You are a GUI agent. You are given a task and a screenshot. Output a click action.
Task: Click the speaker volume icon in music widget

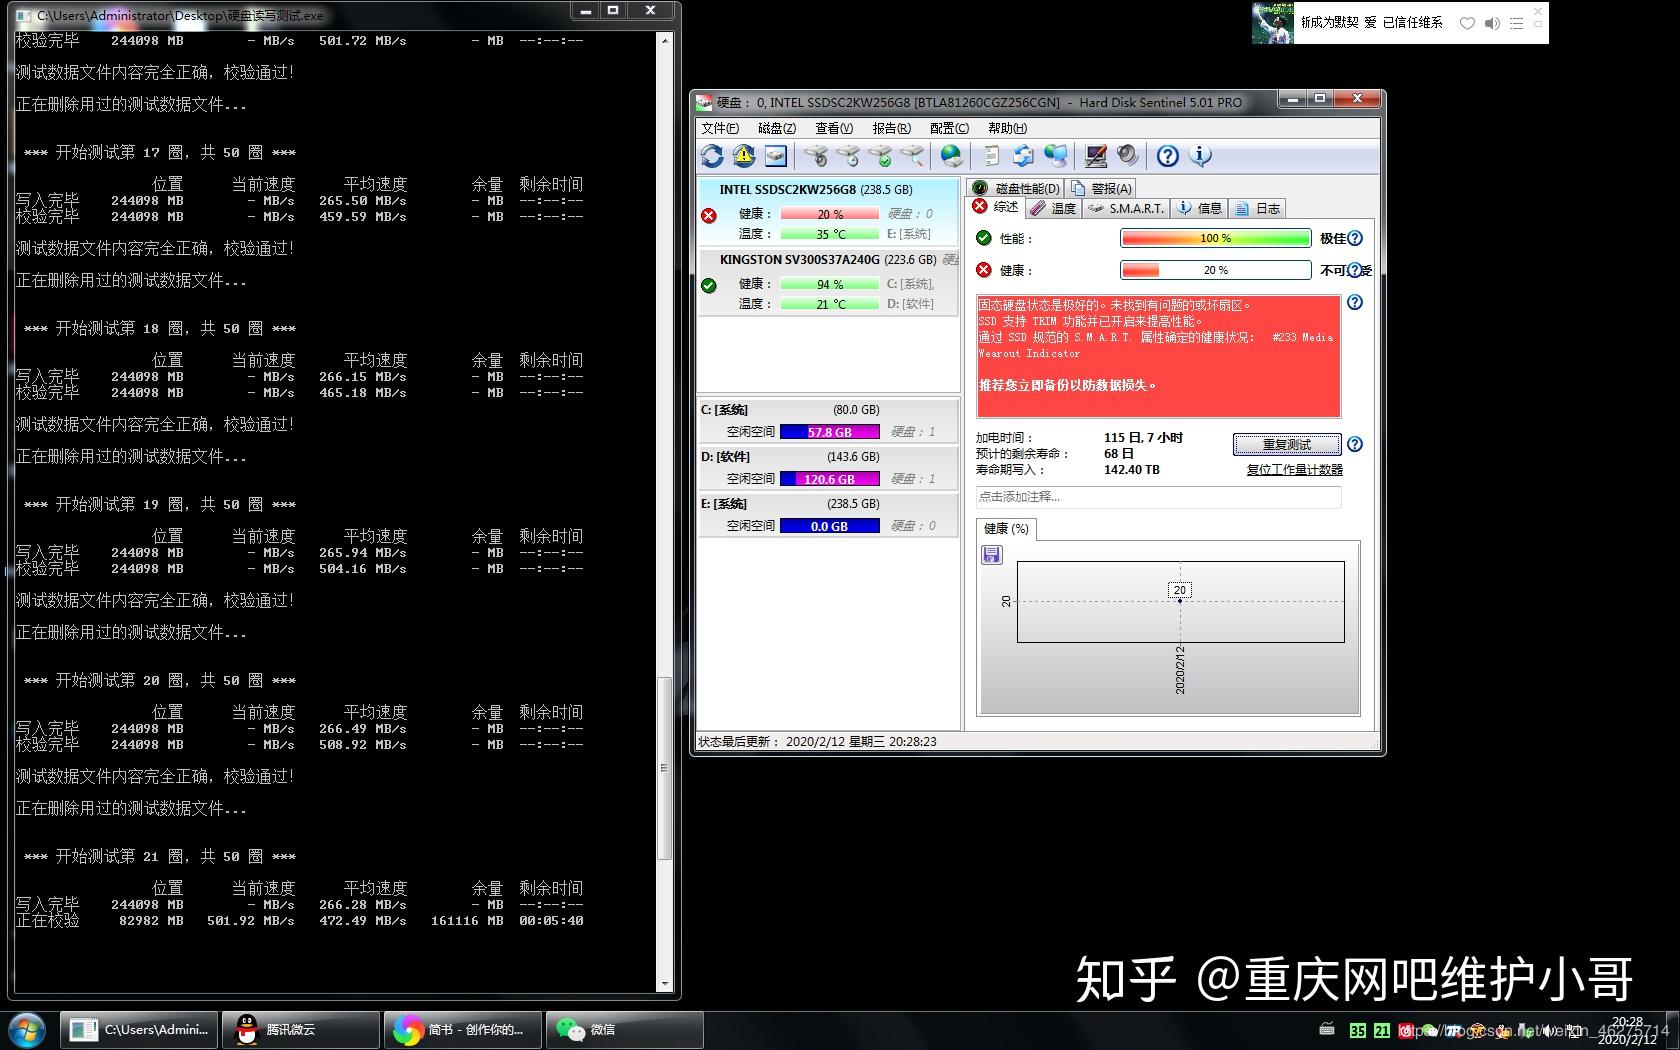1491,23
